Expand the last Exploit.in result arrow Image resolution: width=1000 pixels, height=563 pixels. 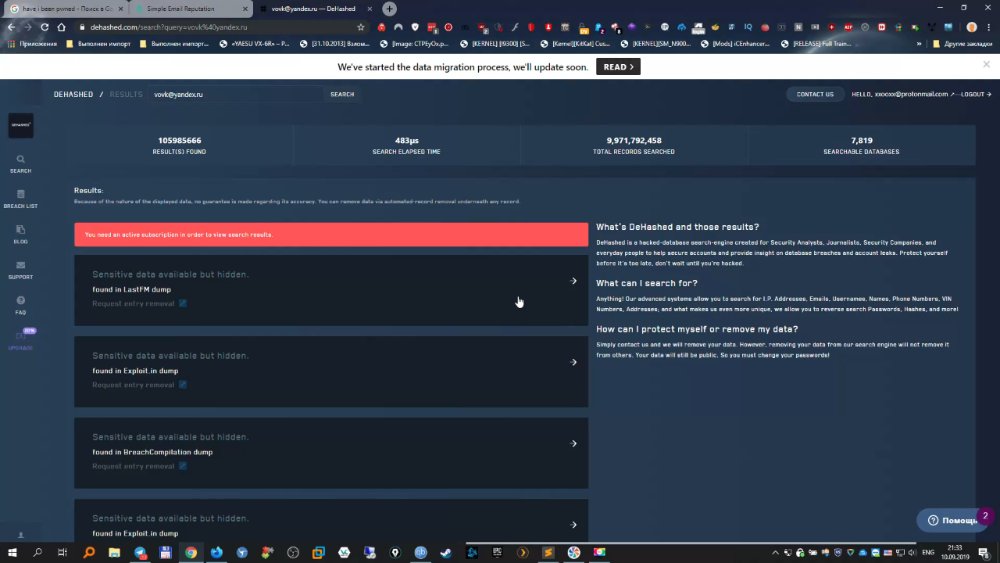(x=573, y=525)
